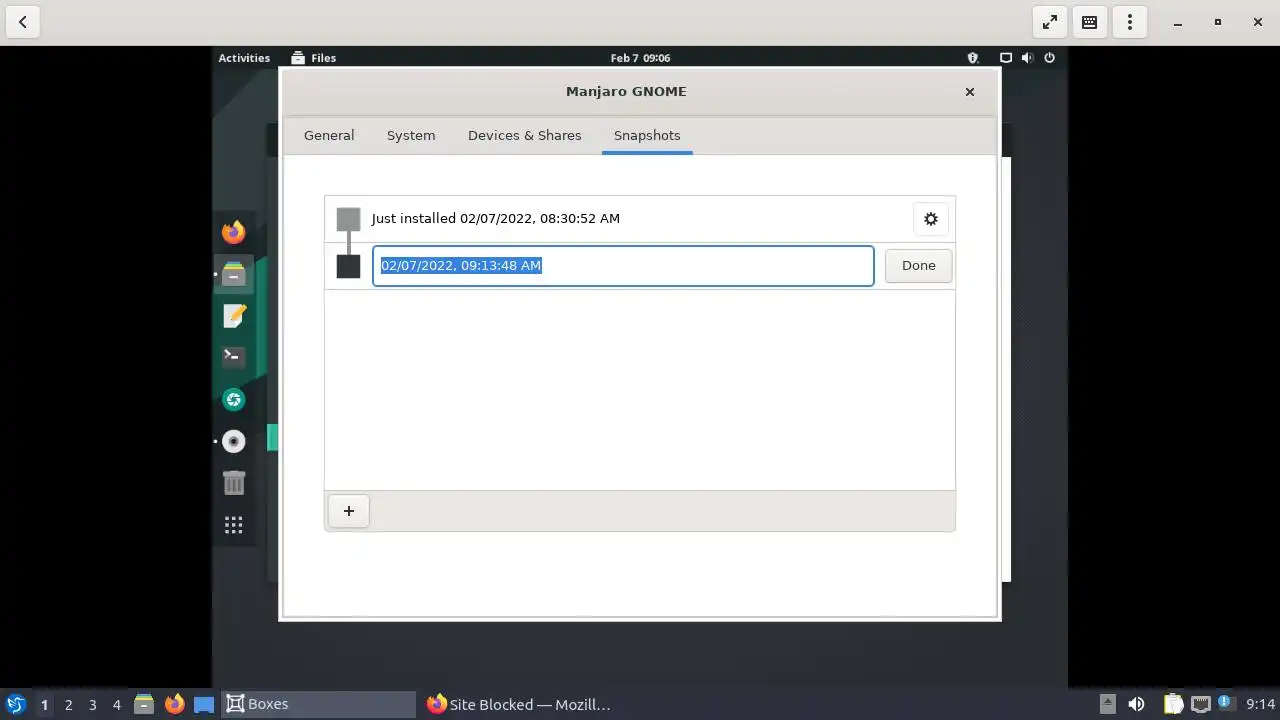Launch file manager from host taskbar
This screenshot has width=1280, height=720.
pos(143,704)
